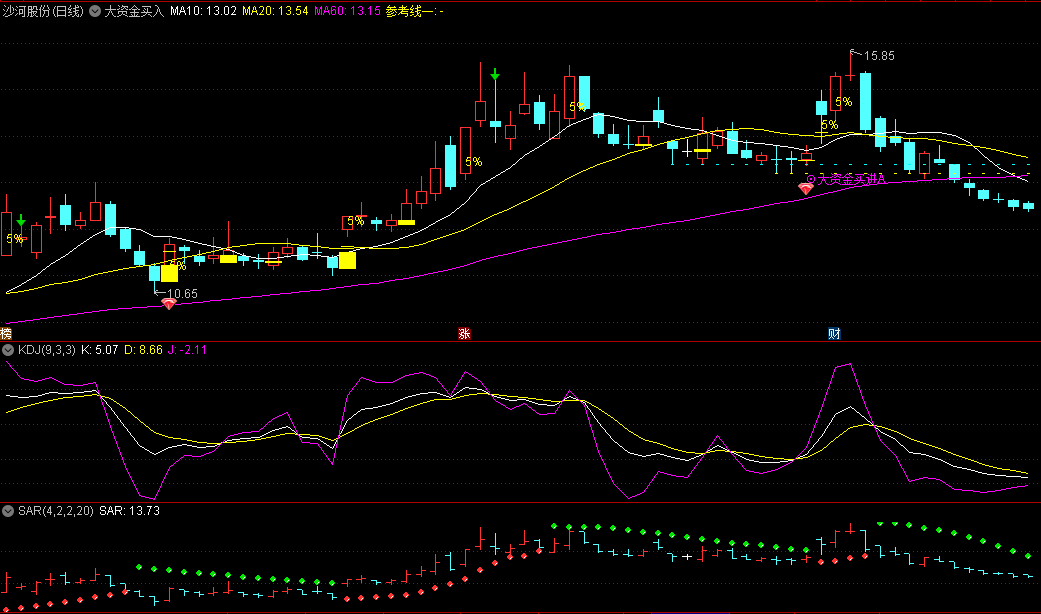
Task: Click the MA20: 13.54 value
Action: 276,11
